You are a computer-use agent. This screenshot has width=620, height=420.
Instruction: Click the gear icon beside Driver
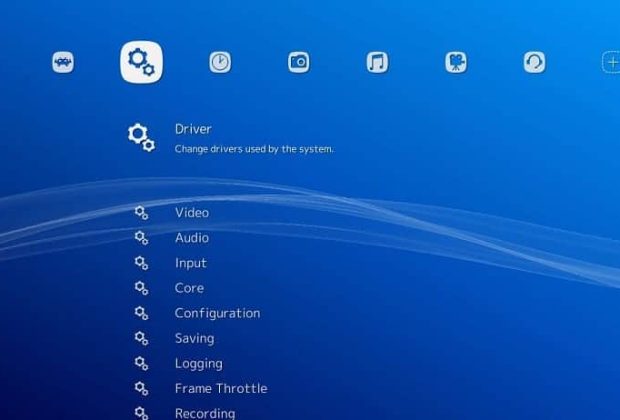pyautogui.click(x=142, y=138)
